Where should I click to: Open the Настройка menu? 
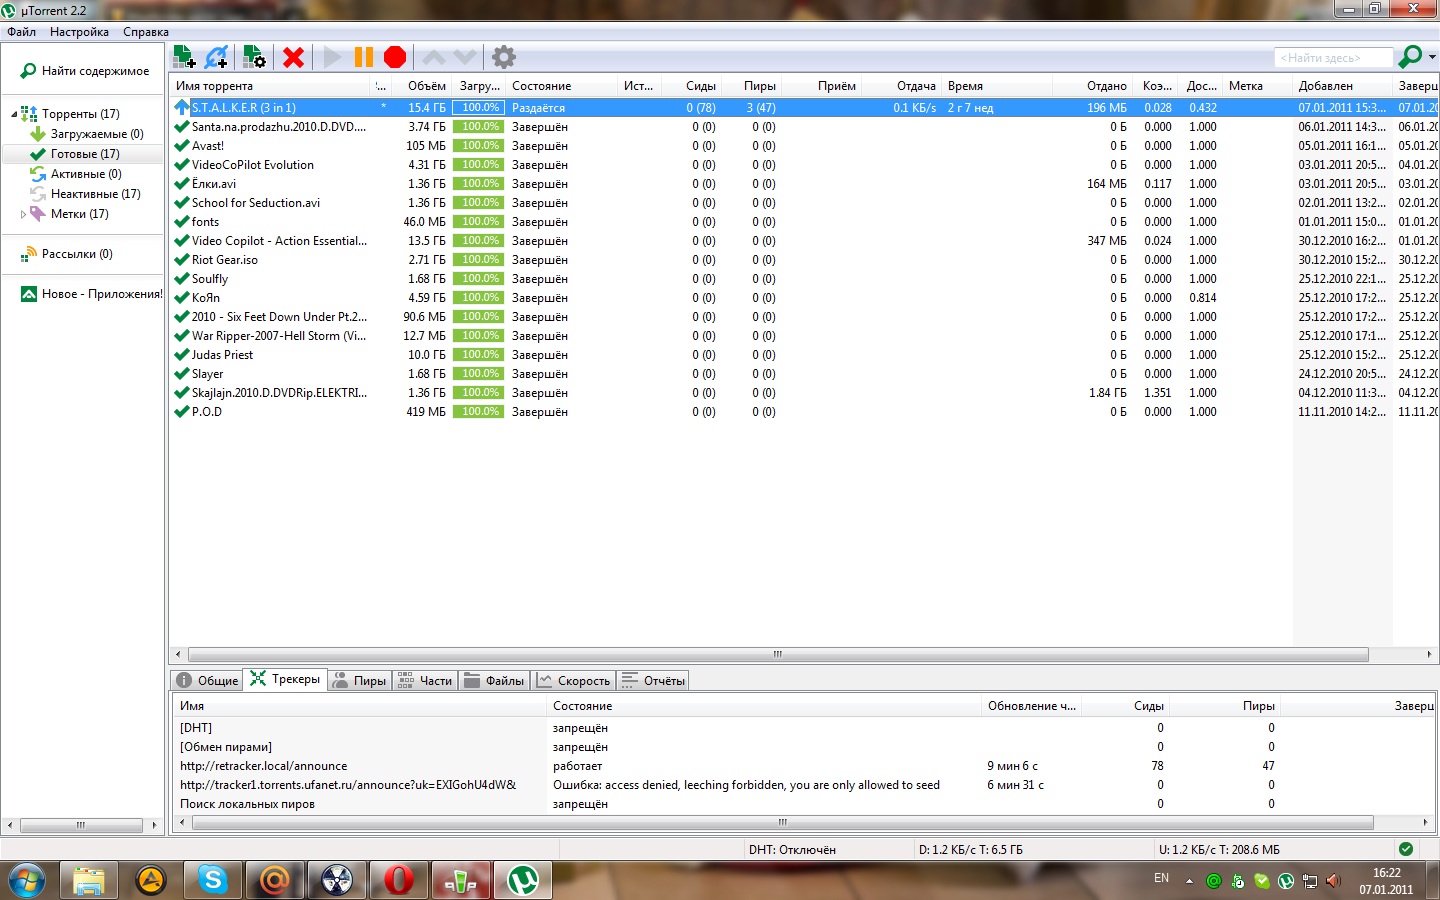(79, 32)
